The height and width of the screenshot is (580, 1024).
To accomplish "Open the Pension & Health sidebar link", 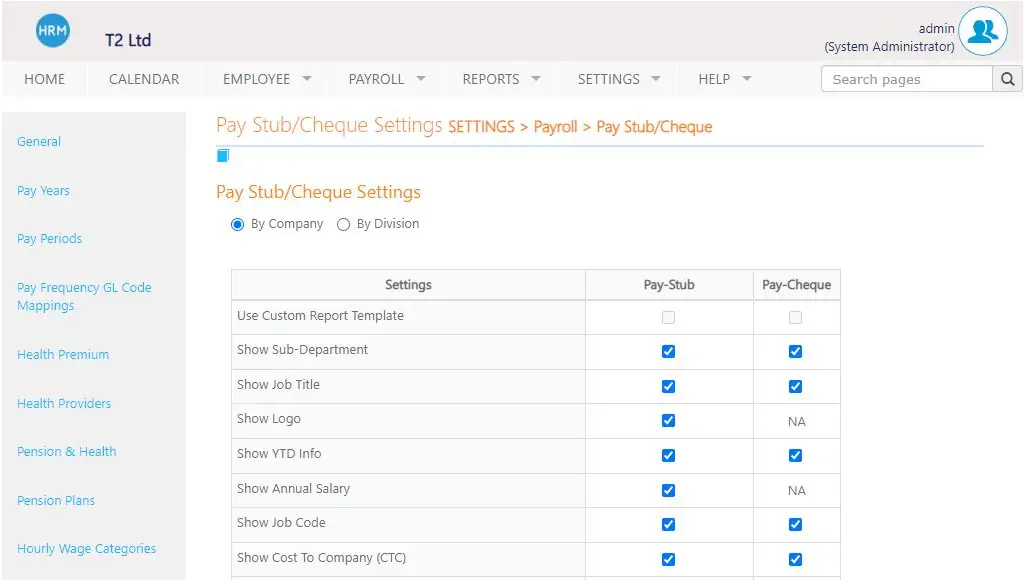I will (x=67, y=451).
